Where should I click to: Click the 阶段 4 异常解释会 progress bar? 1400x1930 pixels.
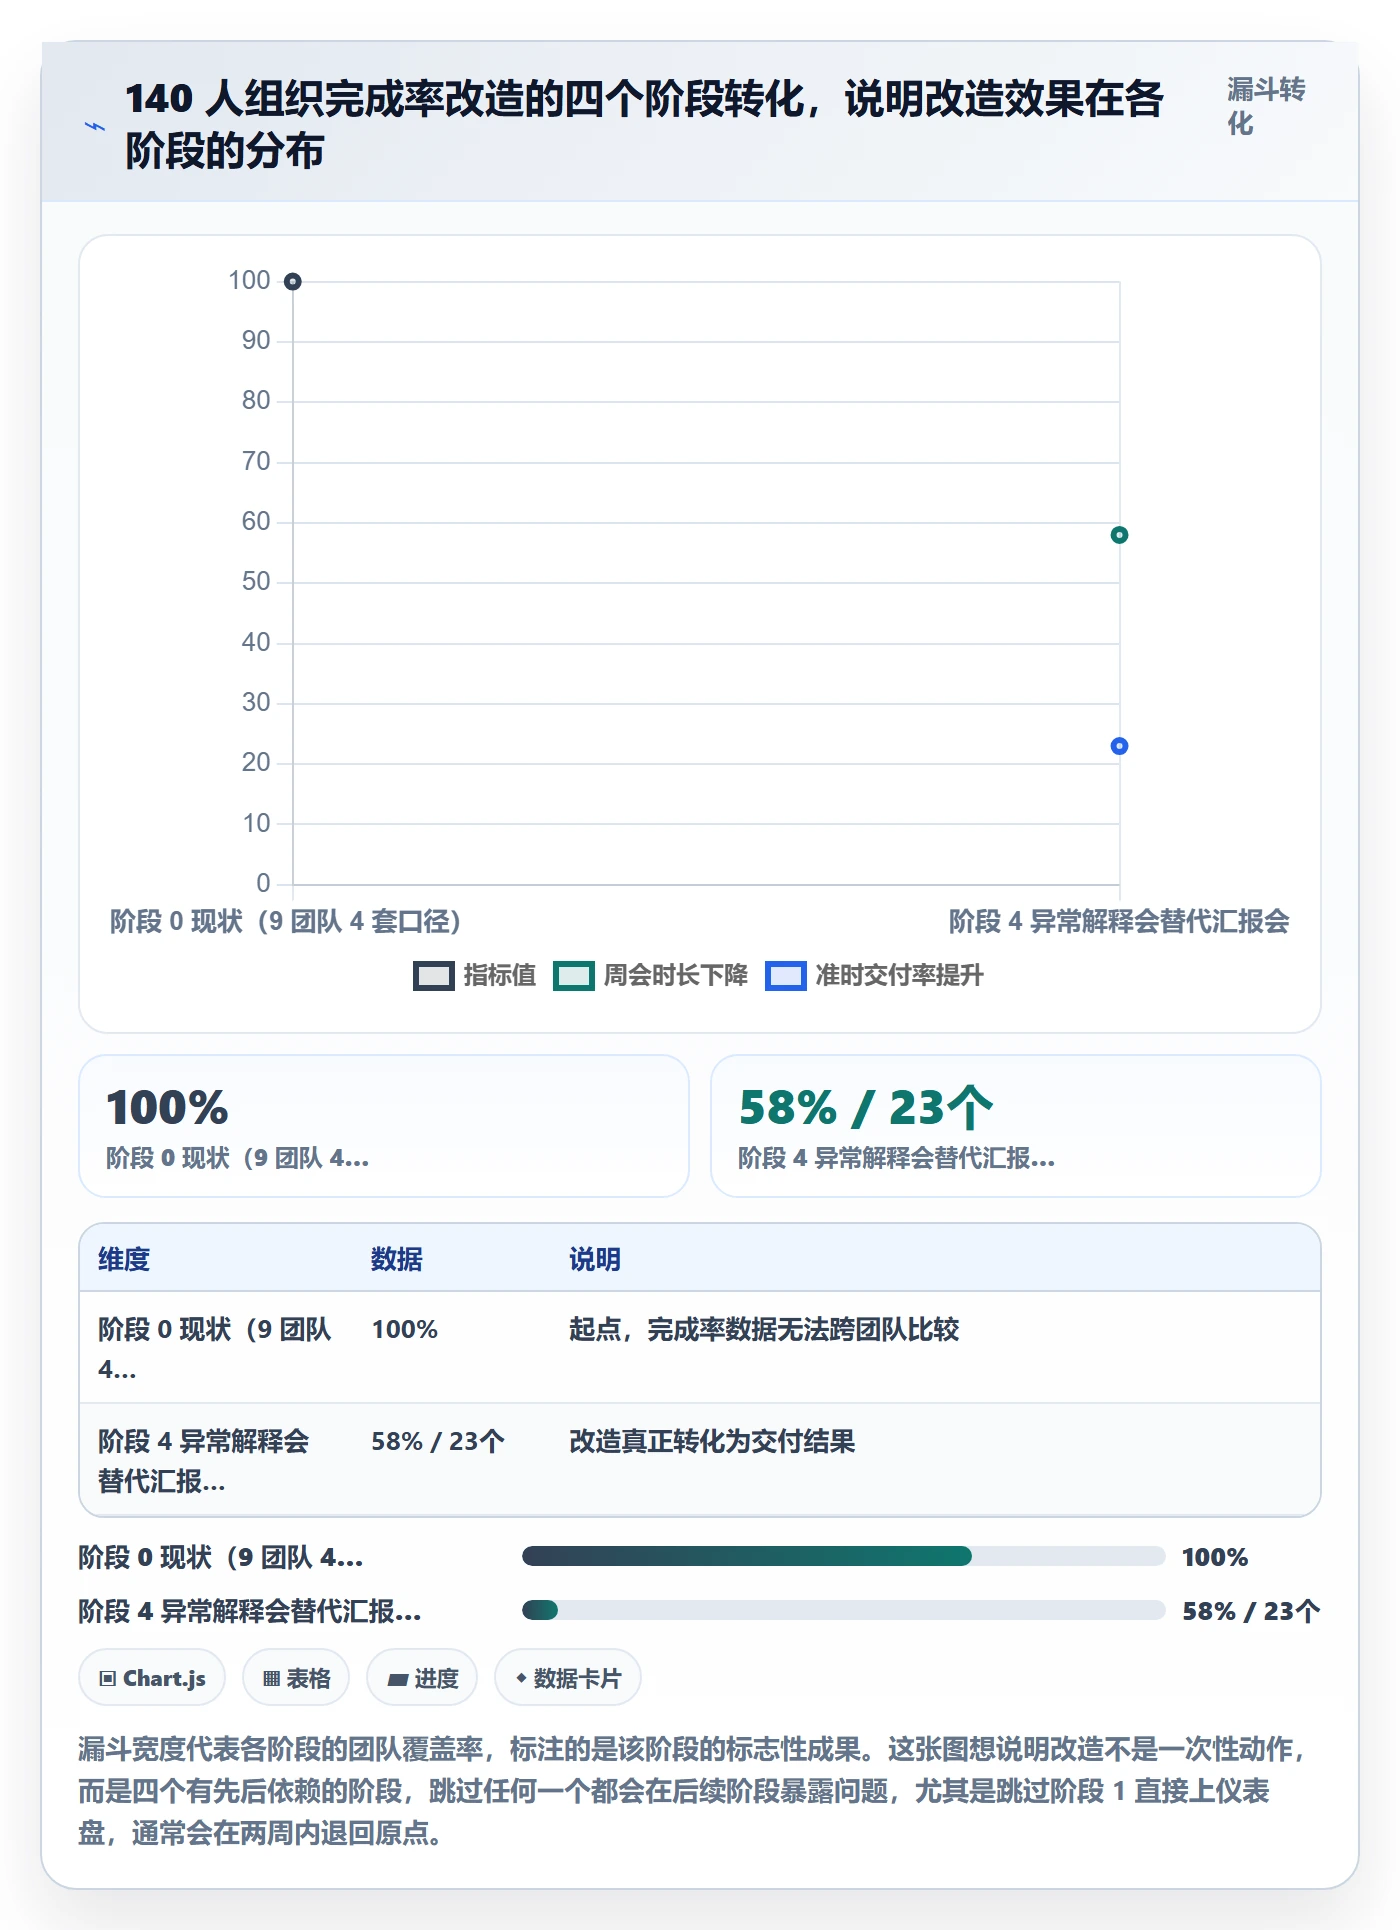tap(843, 1610)
